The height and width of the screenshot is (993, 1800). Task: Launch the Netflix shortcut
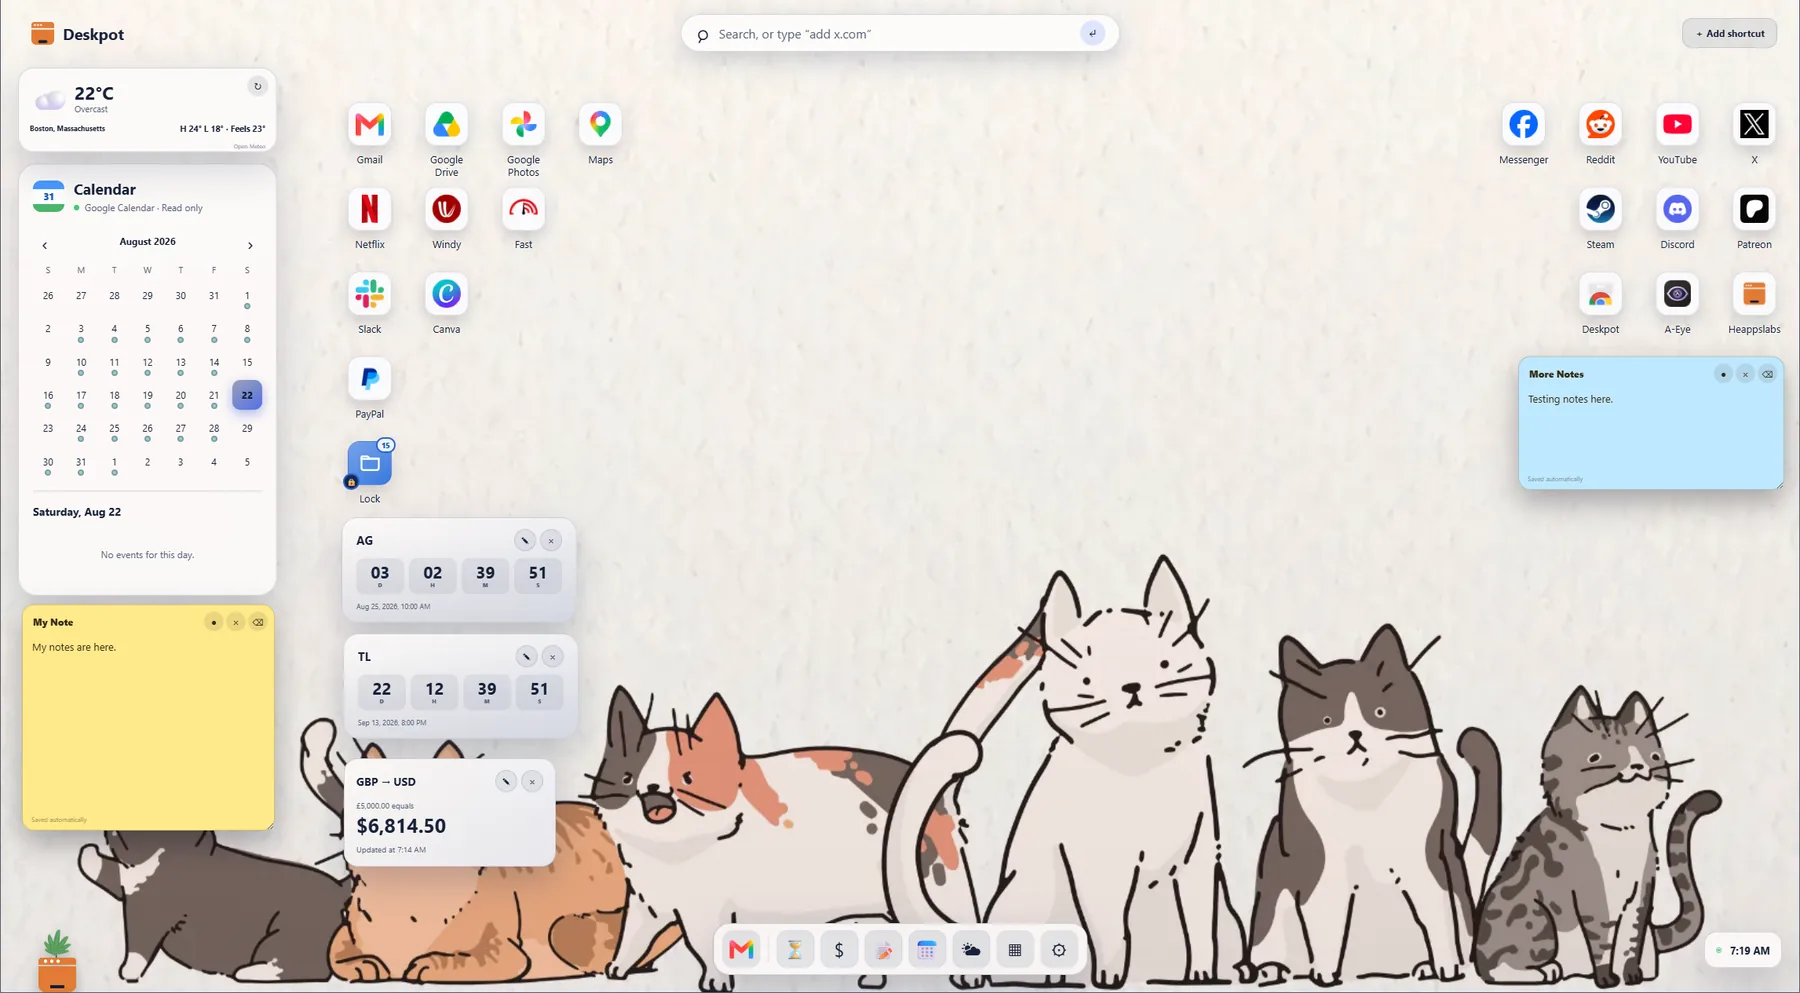point(370,210)
